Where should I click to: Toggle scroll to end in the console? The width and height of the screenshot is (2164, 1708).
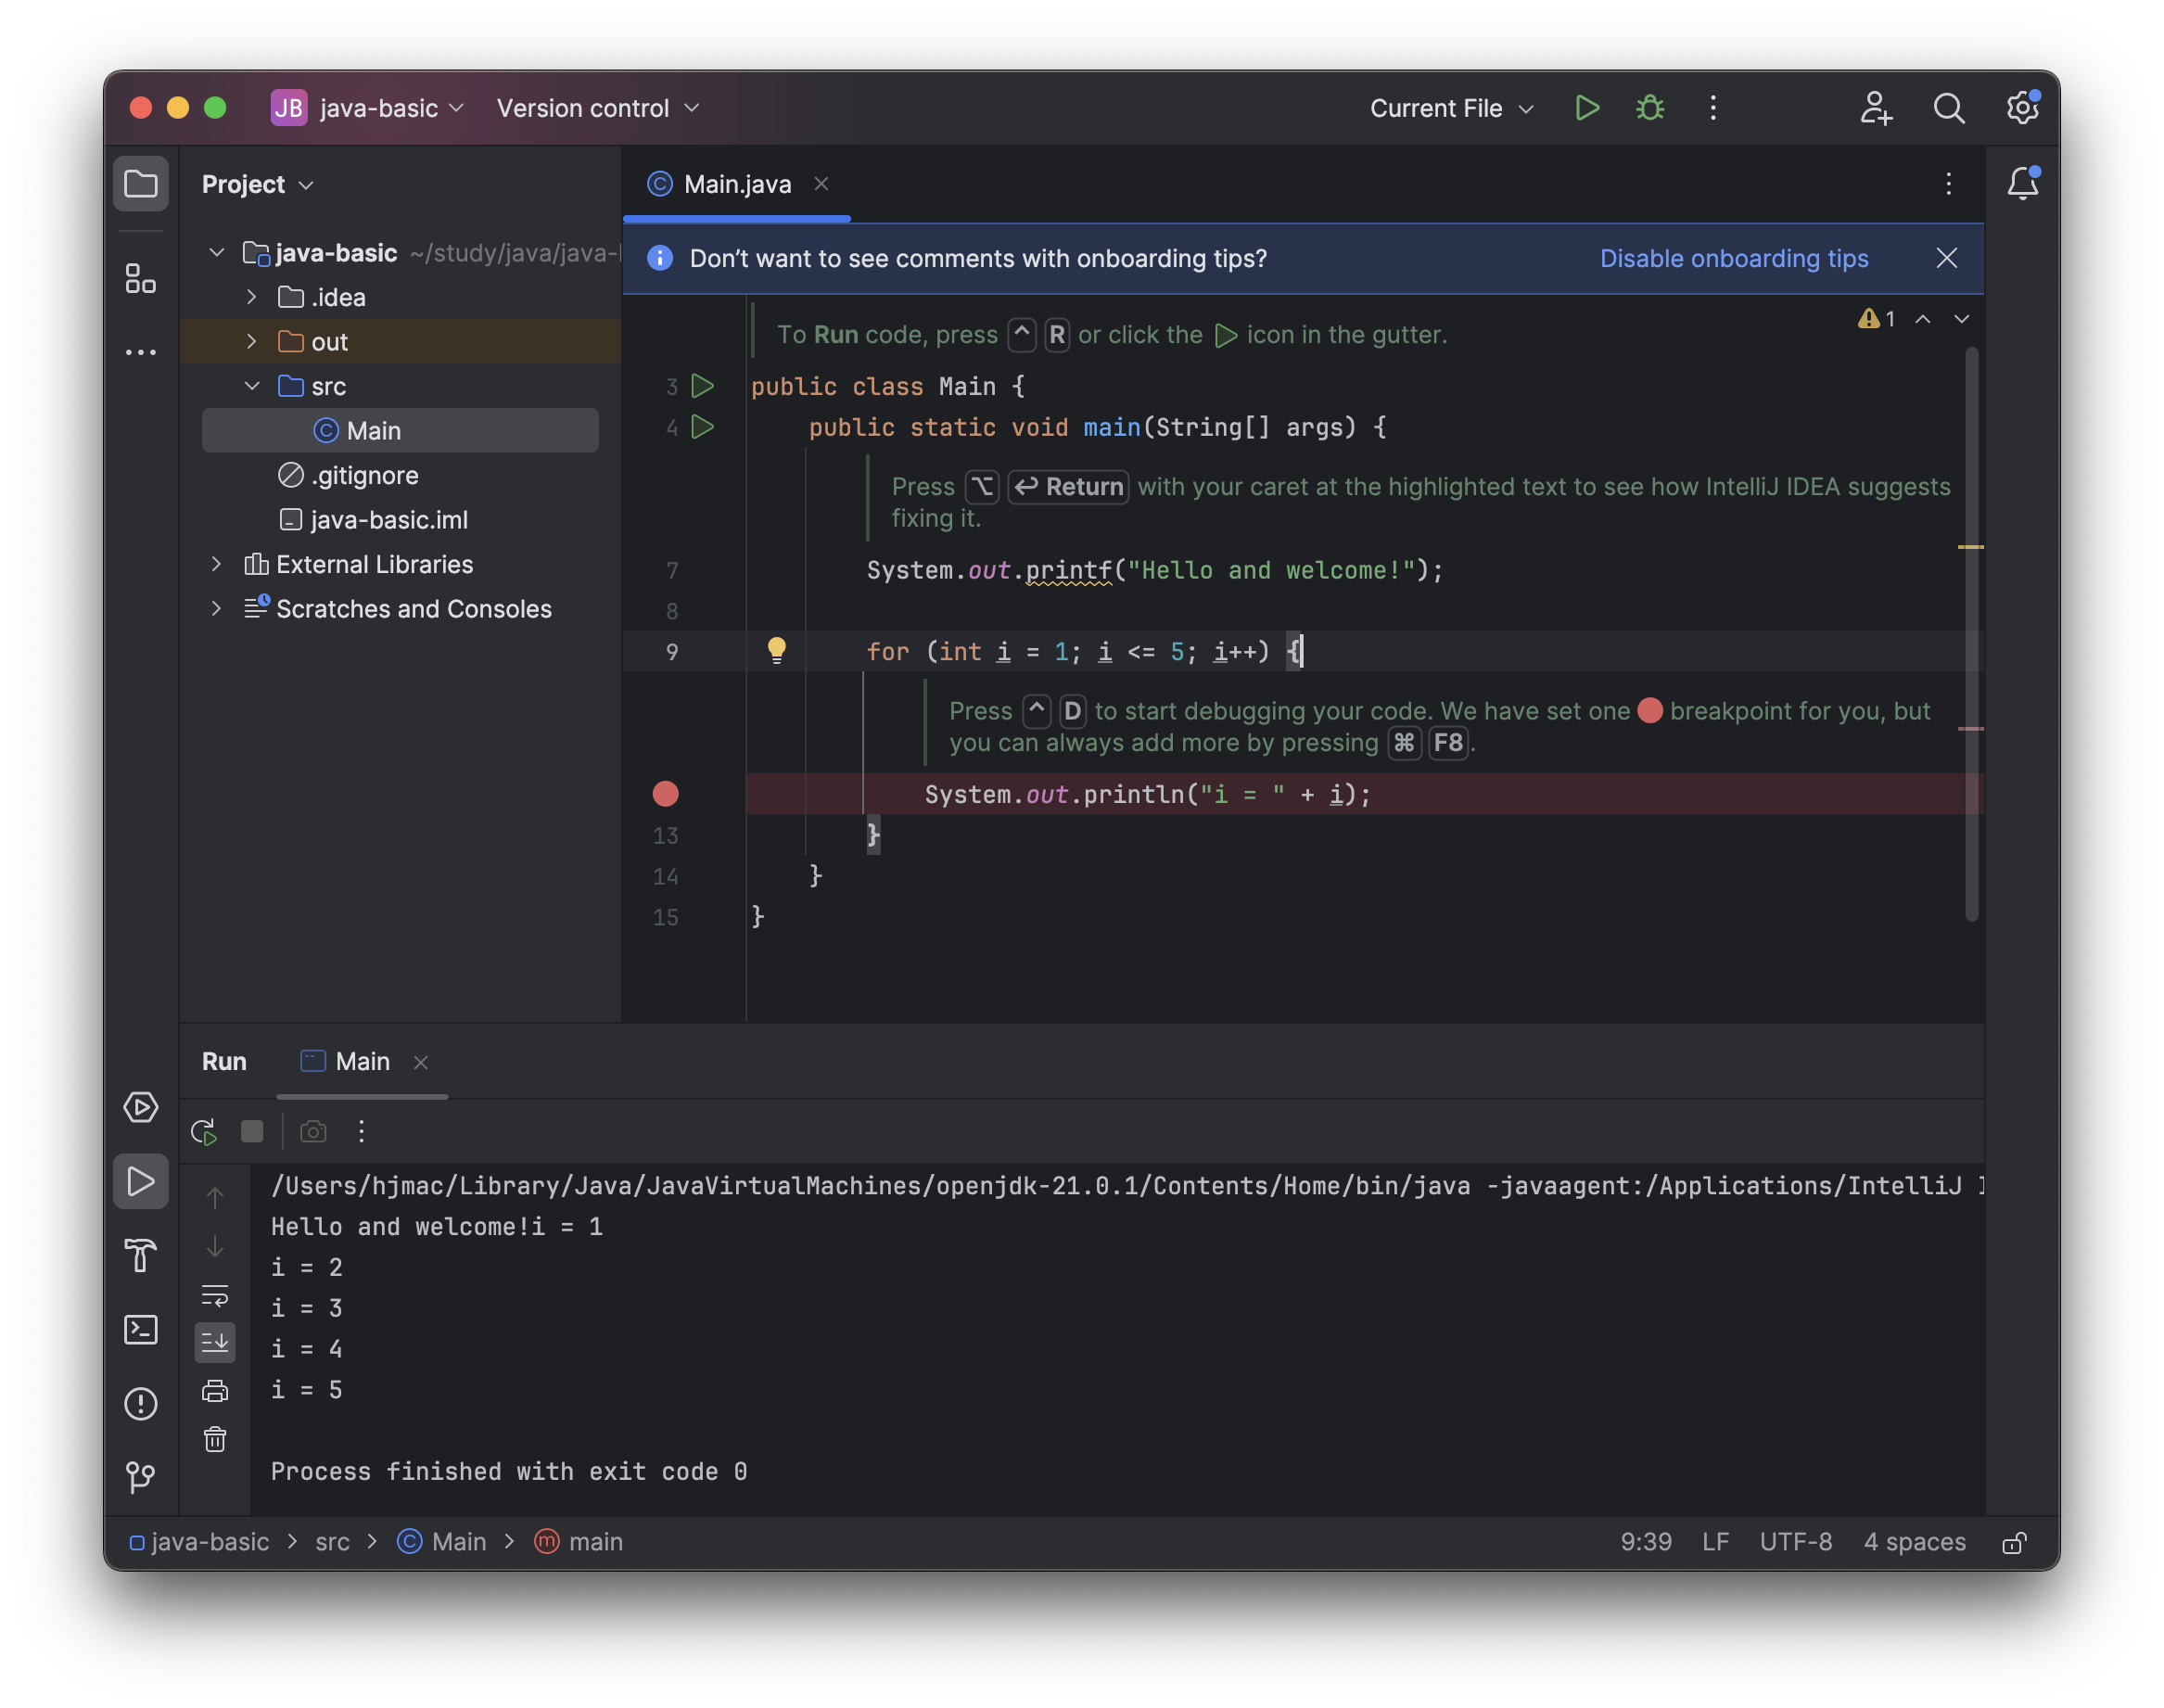(215, 1342)
